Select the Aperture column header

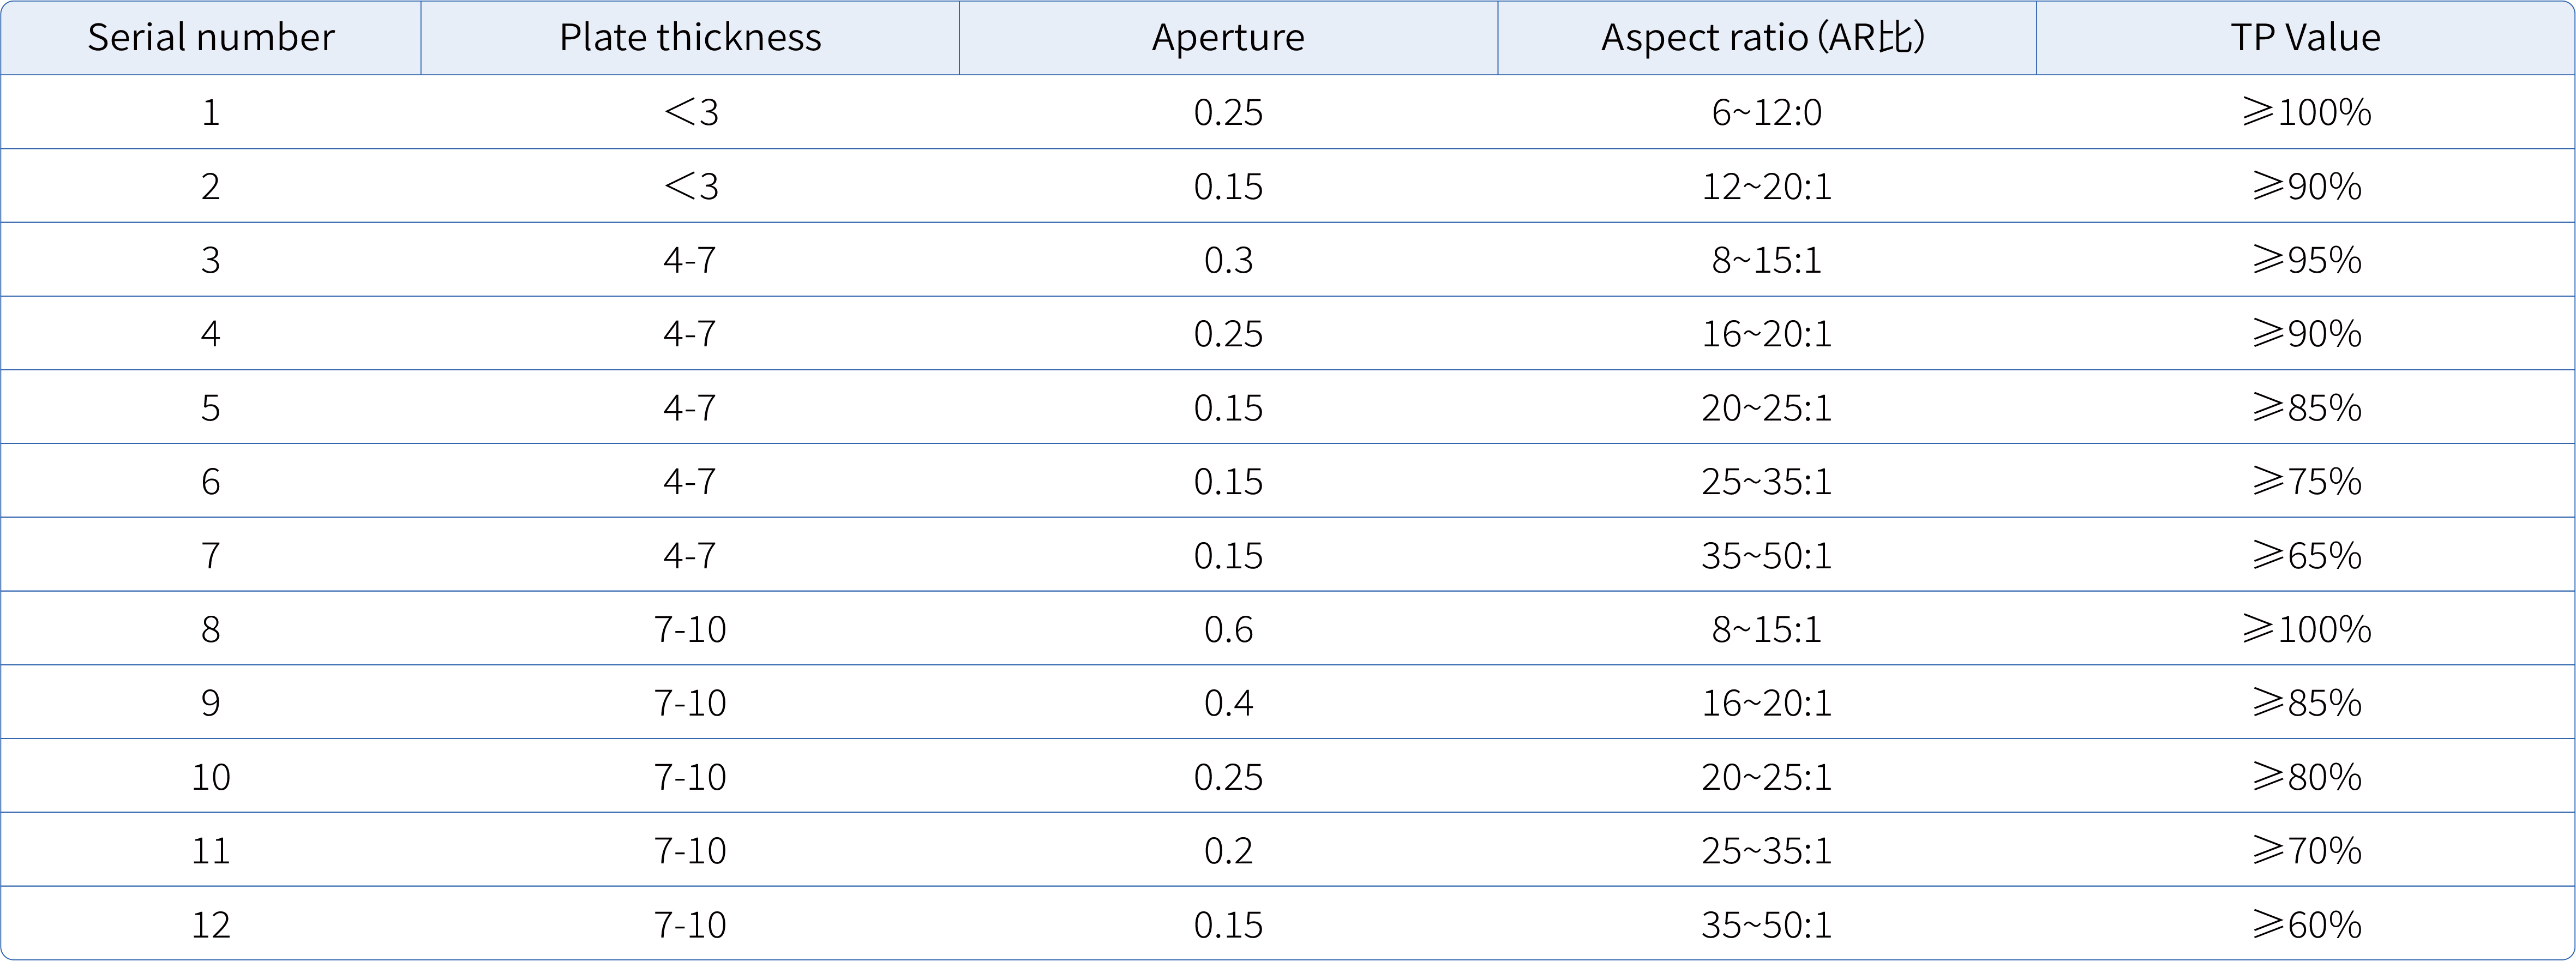pyautogui.click(x=1228, y=38)
